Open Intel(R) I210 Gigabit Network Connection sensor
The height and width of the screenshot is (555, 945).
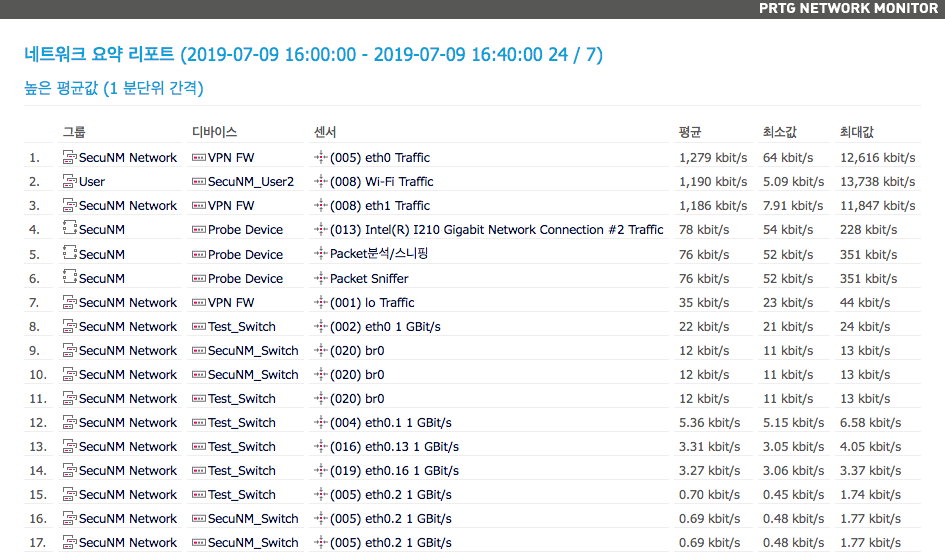tap(497, 230)
